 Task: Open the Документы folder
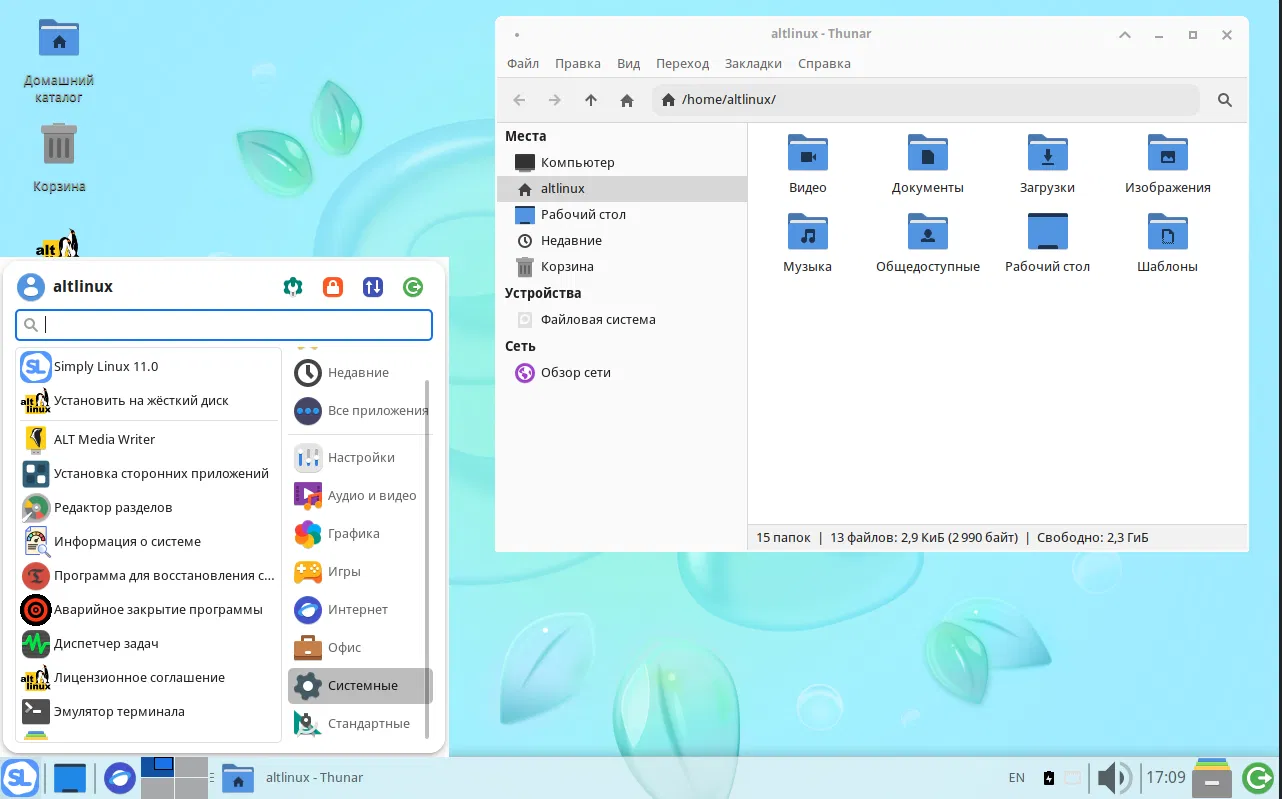(928, 165)
